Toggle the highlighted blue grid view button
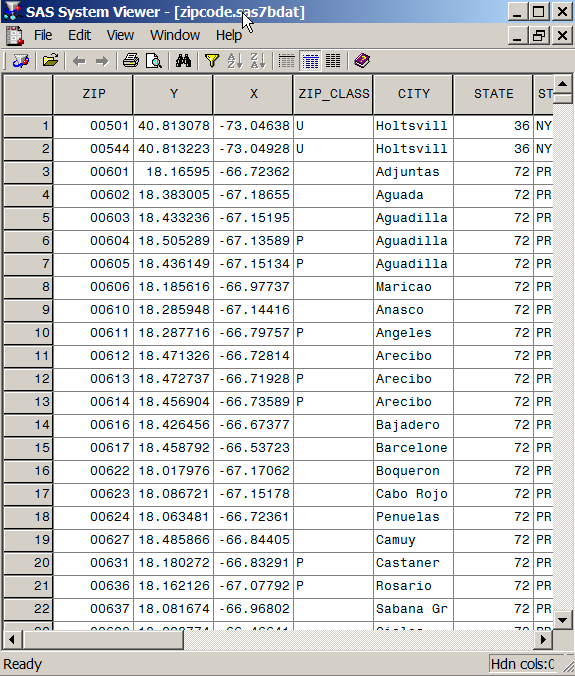 tap(310, 61)
